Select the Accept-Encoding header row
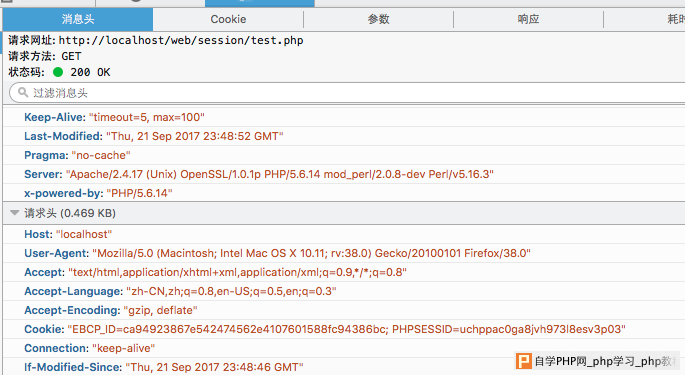Screen dimensions: 685x375 pyautogui.click(x=344, y=310)
